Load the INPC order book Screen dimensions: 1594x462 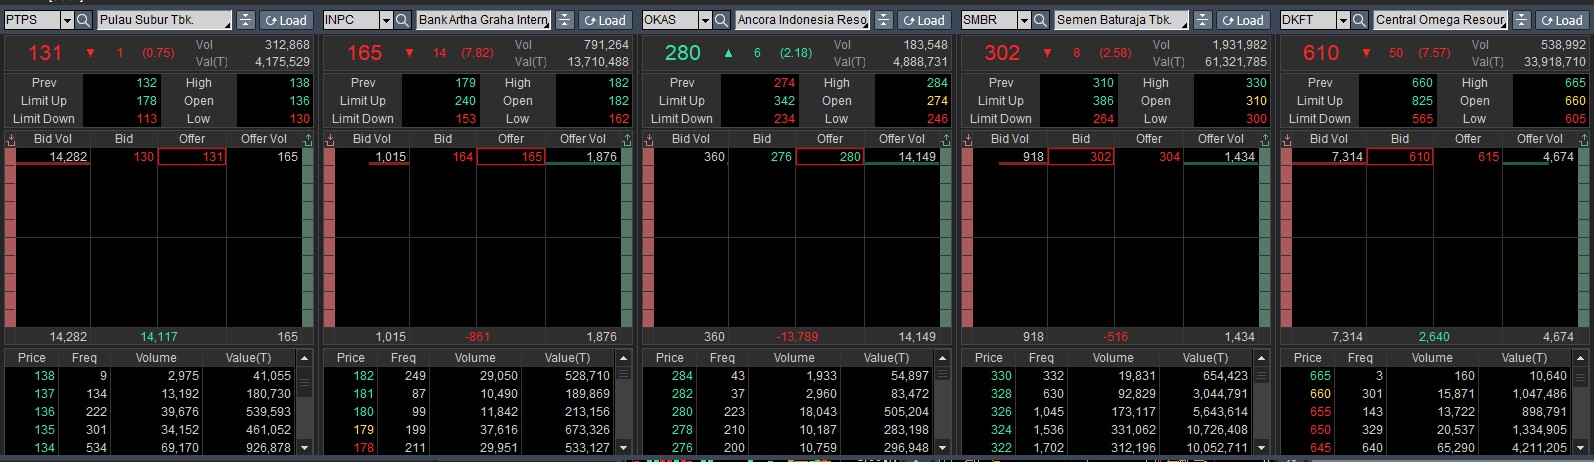(x=605, y=20)
